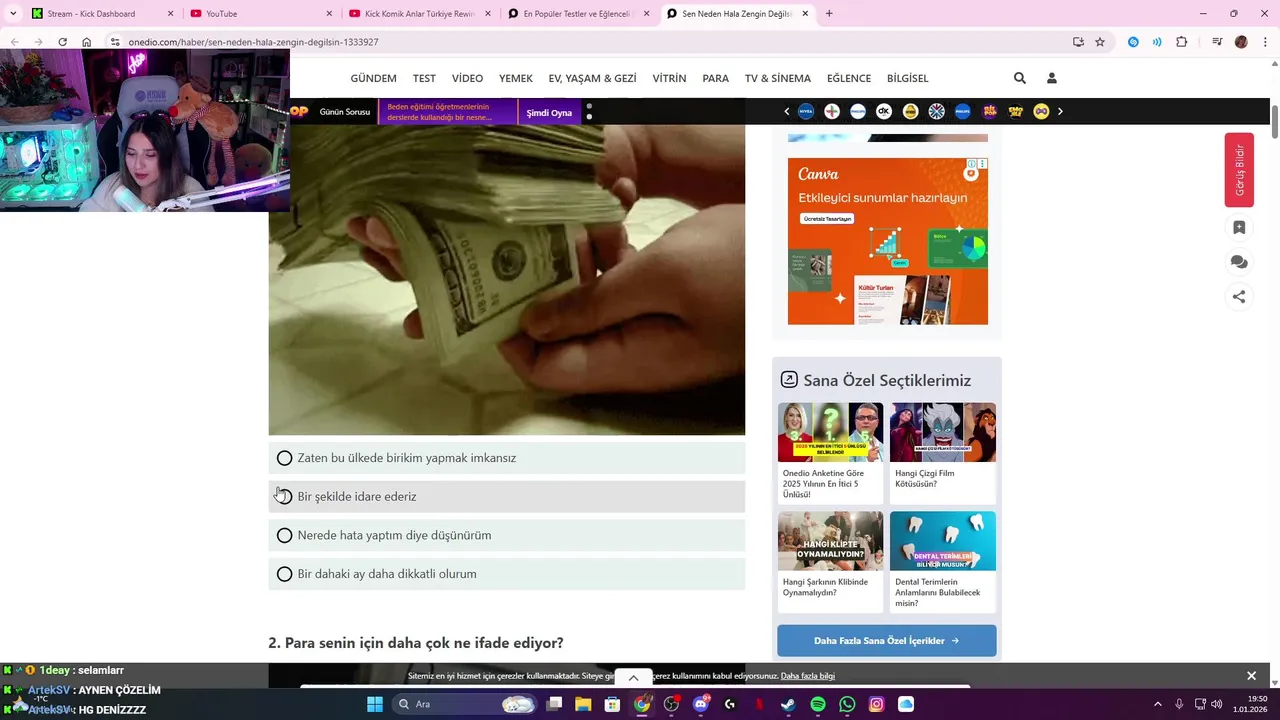This screenshot has width=1280, height=720.
Task: Click the snowflake brand logo in carousel
Action: point(936,112)
